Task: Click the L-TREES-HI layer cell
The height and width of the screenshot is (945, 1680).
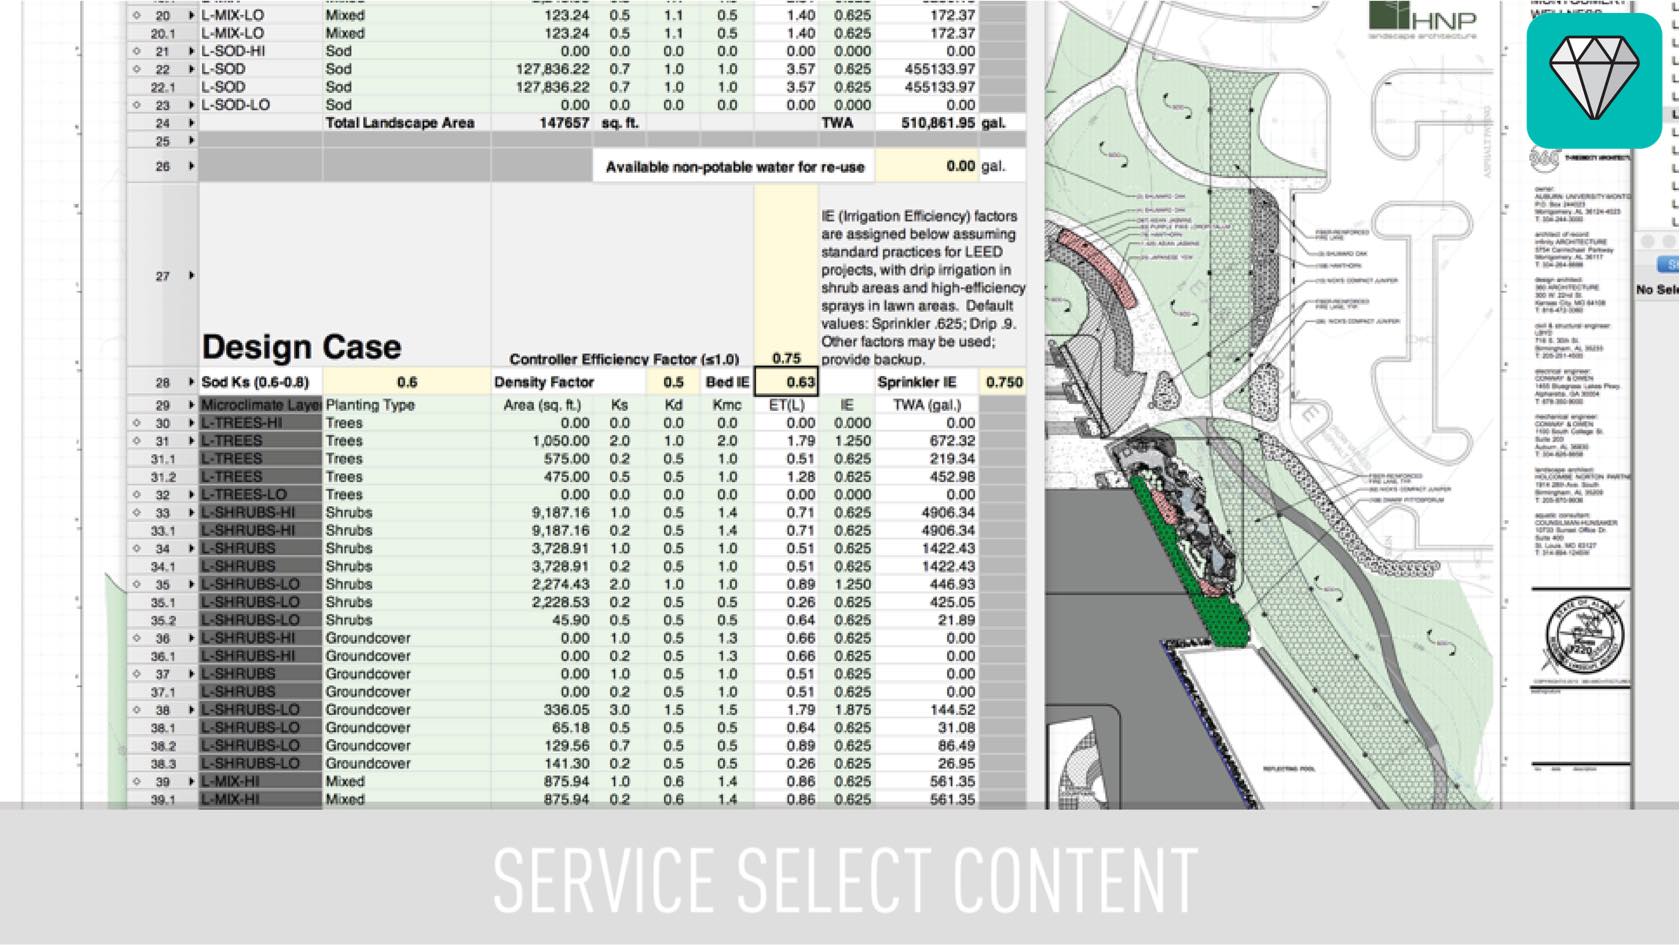Action: click(260, 423)
